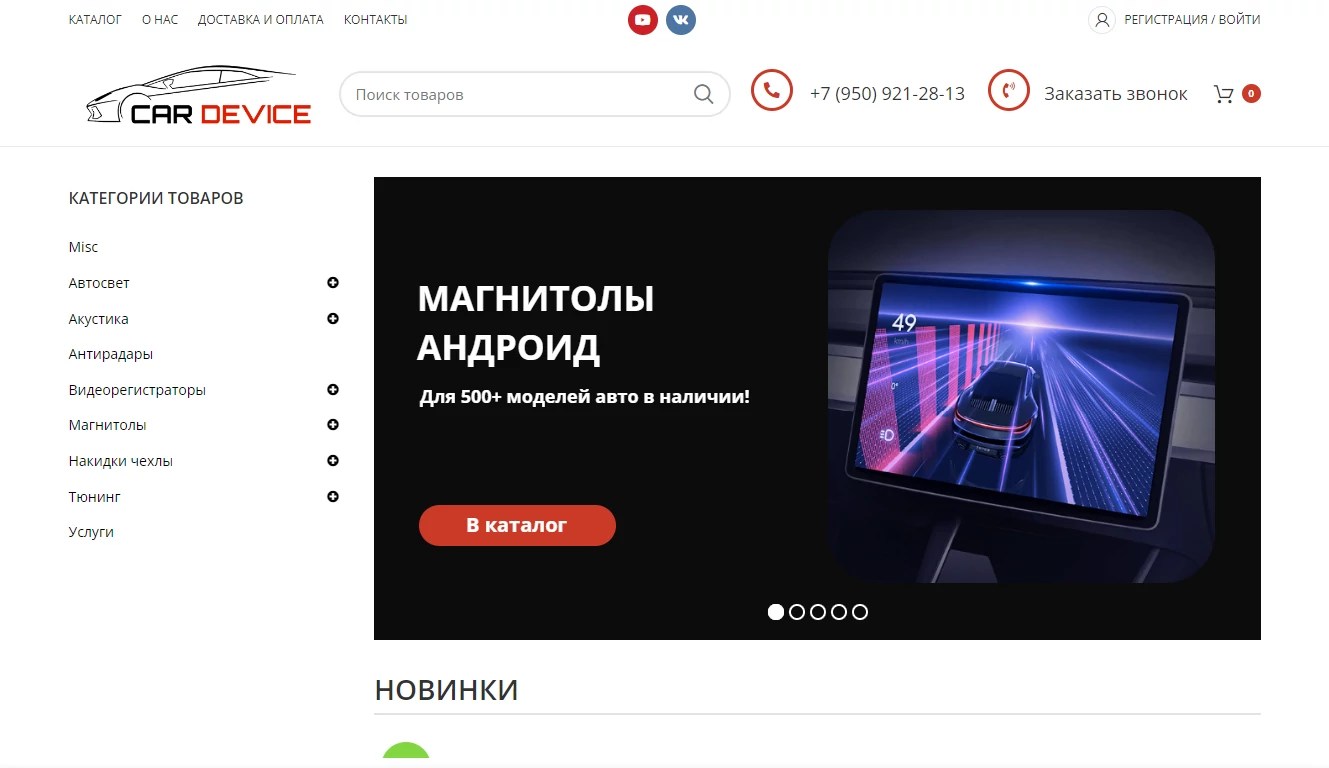Viewport: 1329px width, 768px height.
Task: Open the Накидки чехлы category link
Action: [121, 461]
